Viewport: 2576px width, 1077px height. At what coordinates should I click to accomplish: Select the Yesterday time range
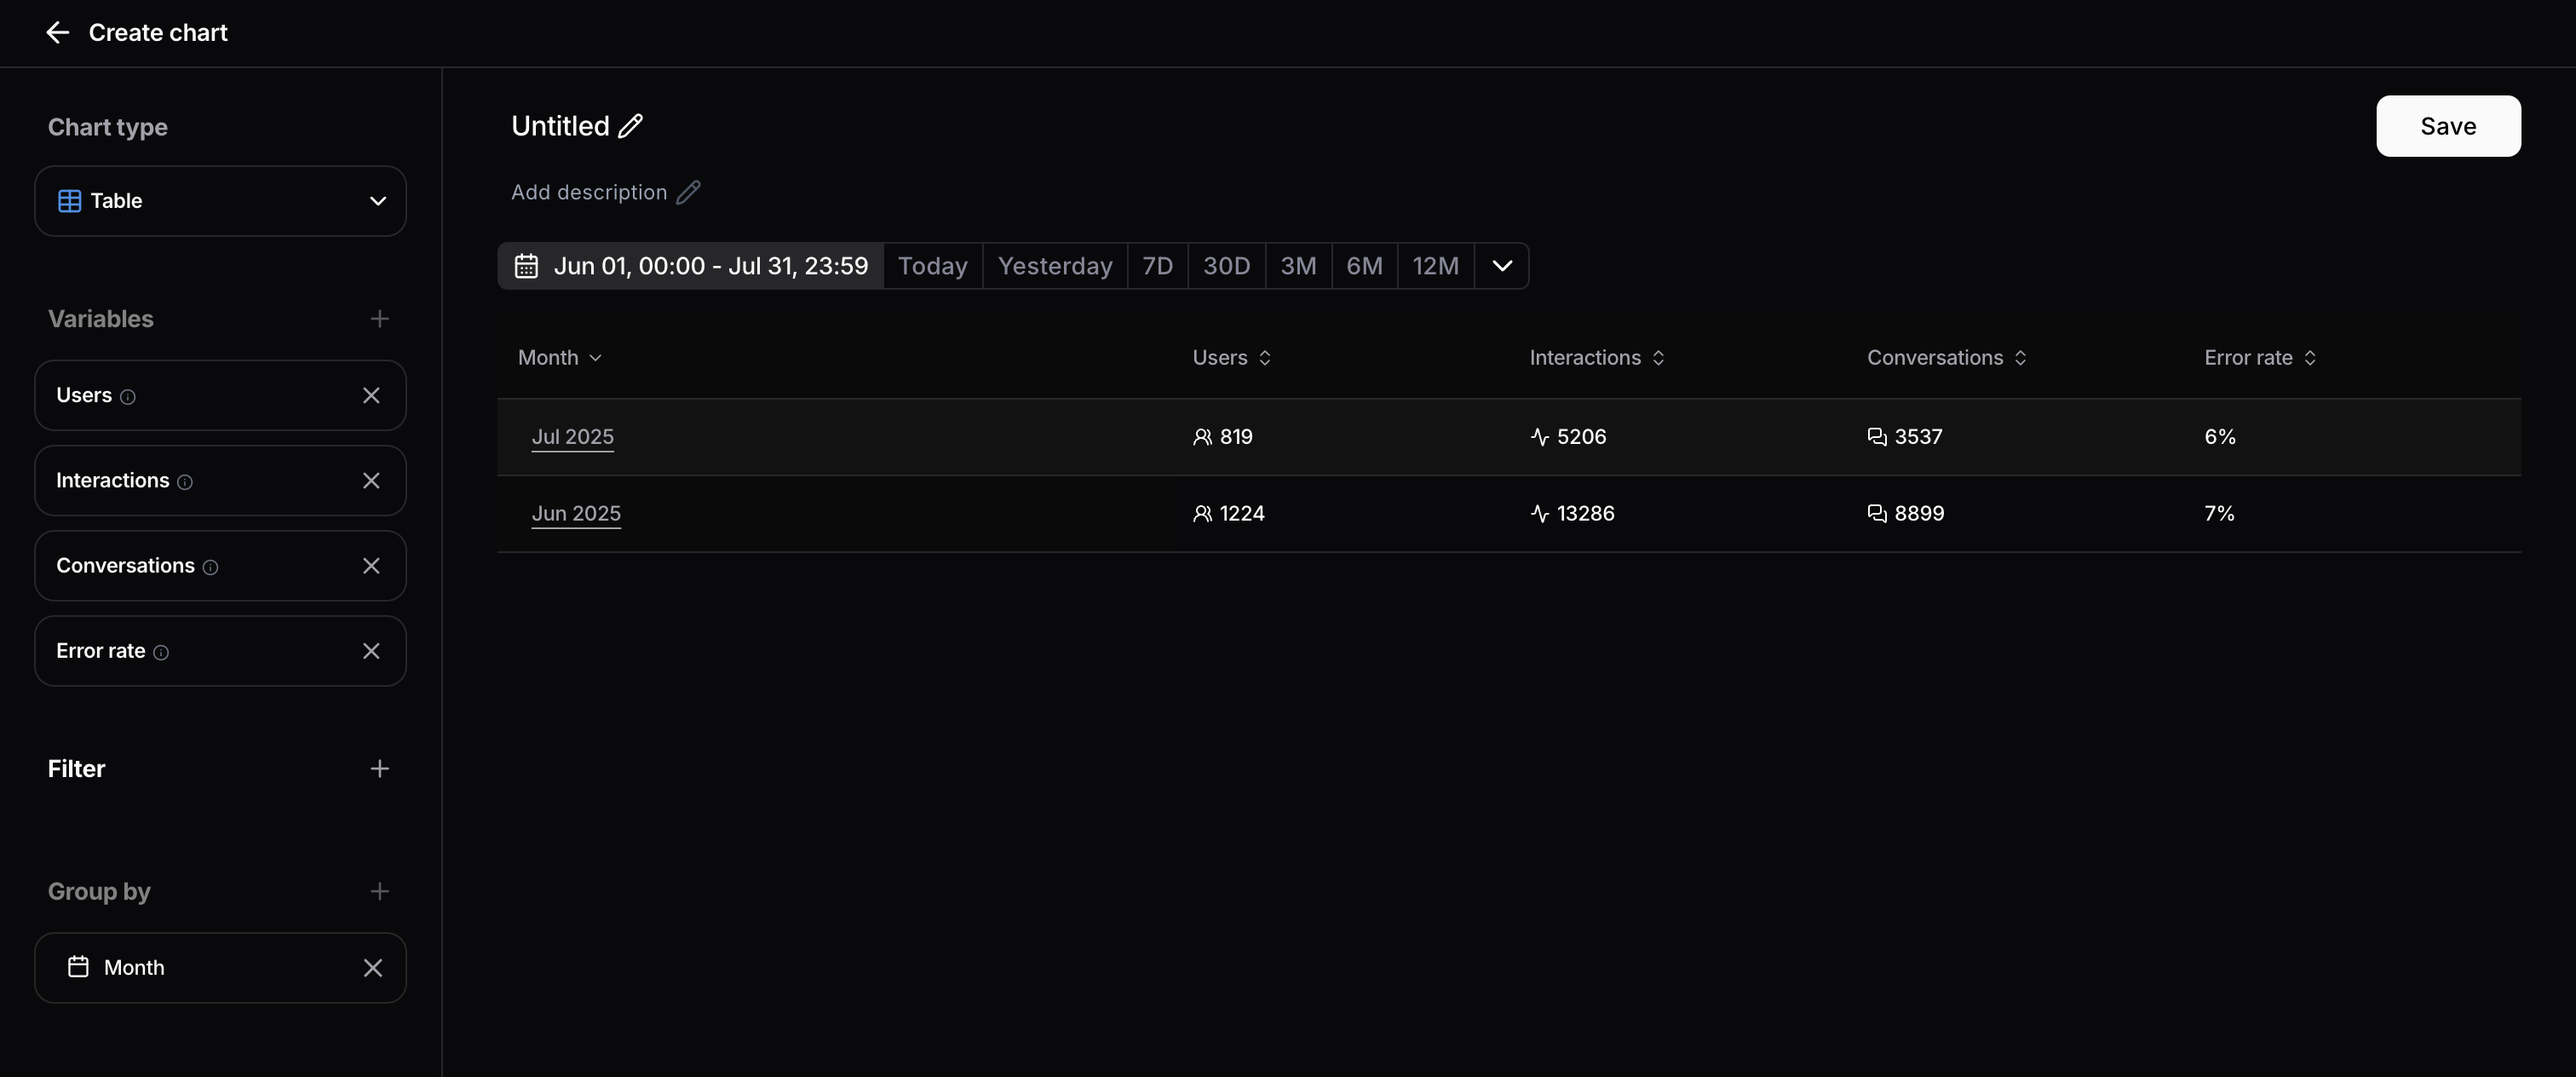(x=1054, y=266)
